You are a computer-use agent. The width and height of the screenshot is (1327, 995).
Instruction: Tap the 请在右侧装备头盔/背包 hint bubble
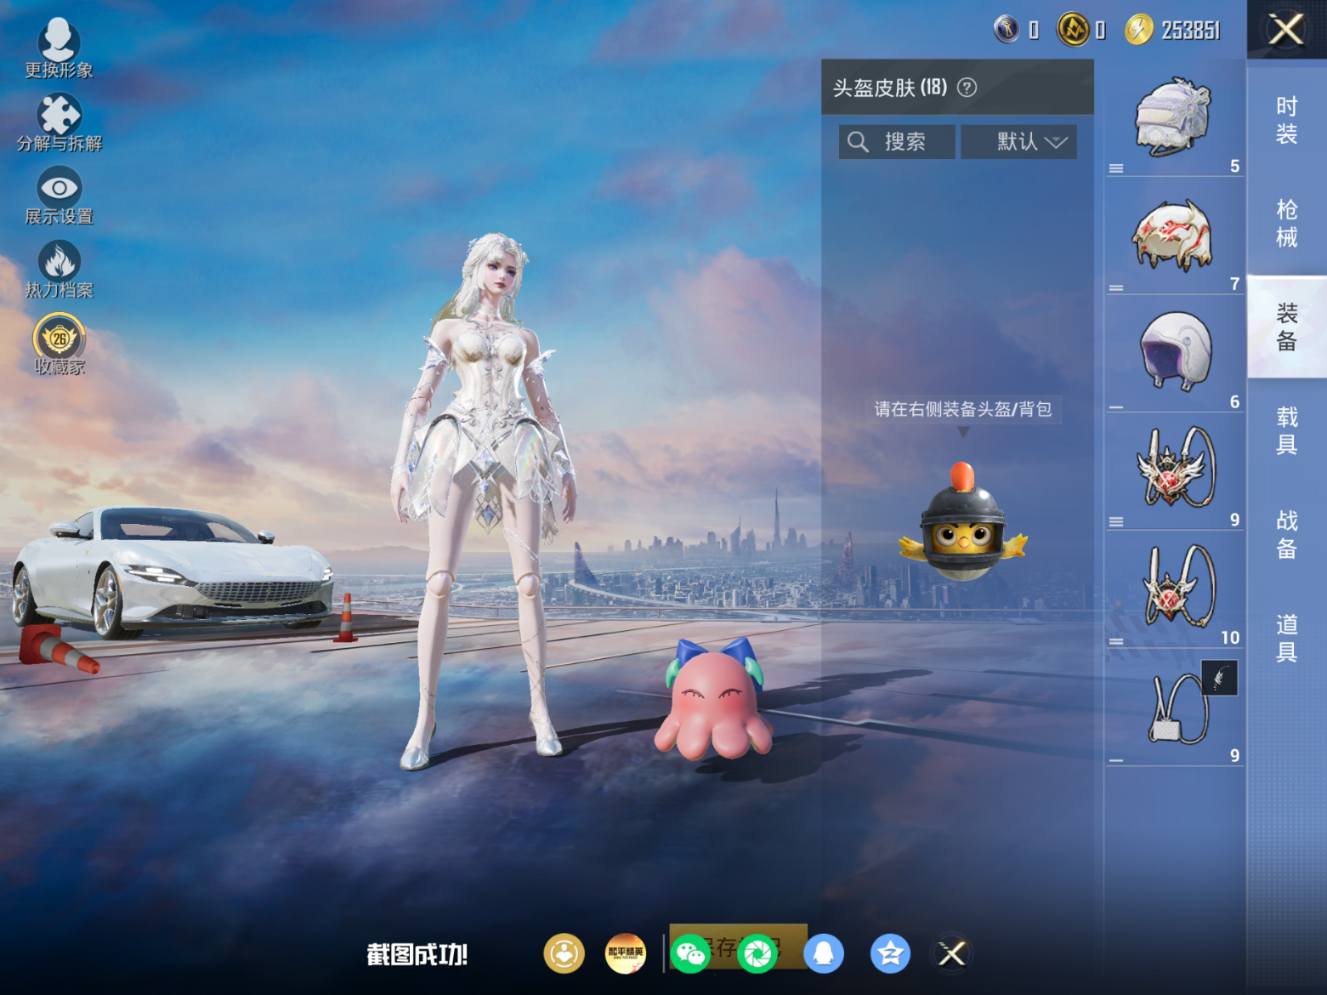[x=963, y=409]
